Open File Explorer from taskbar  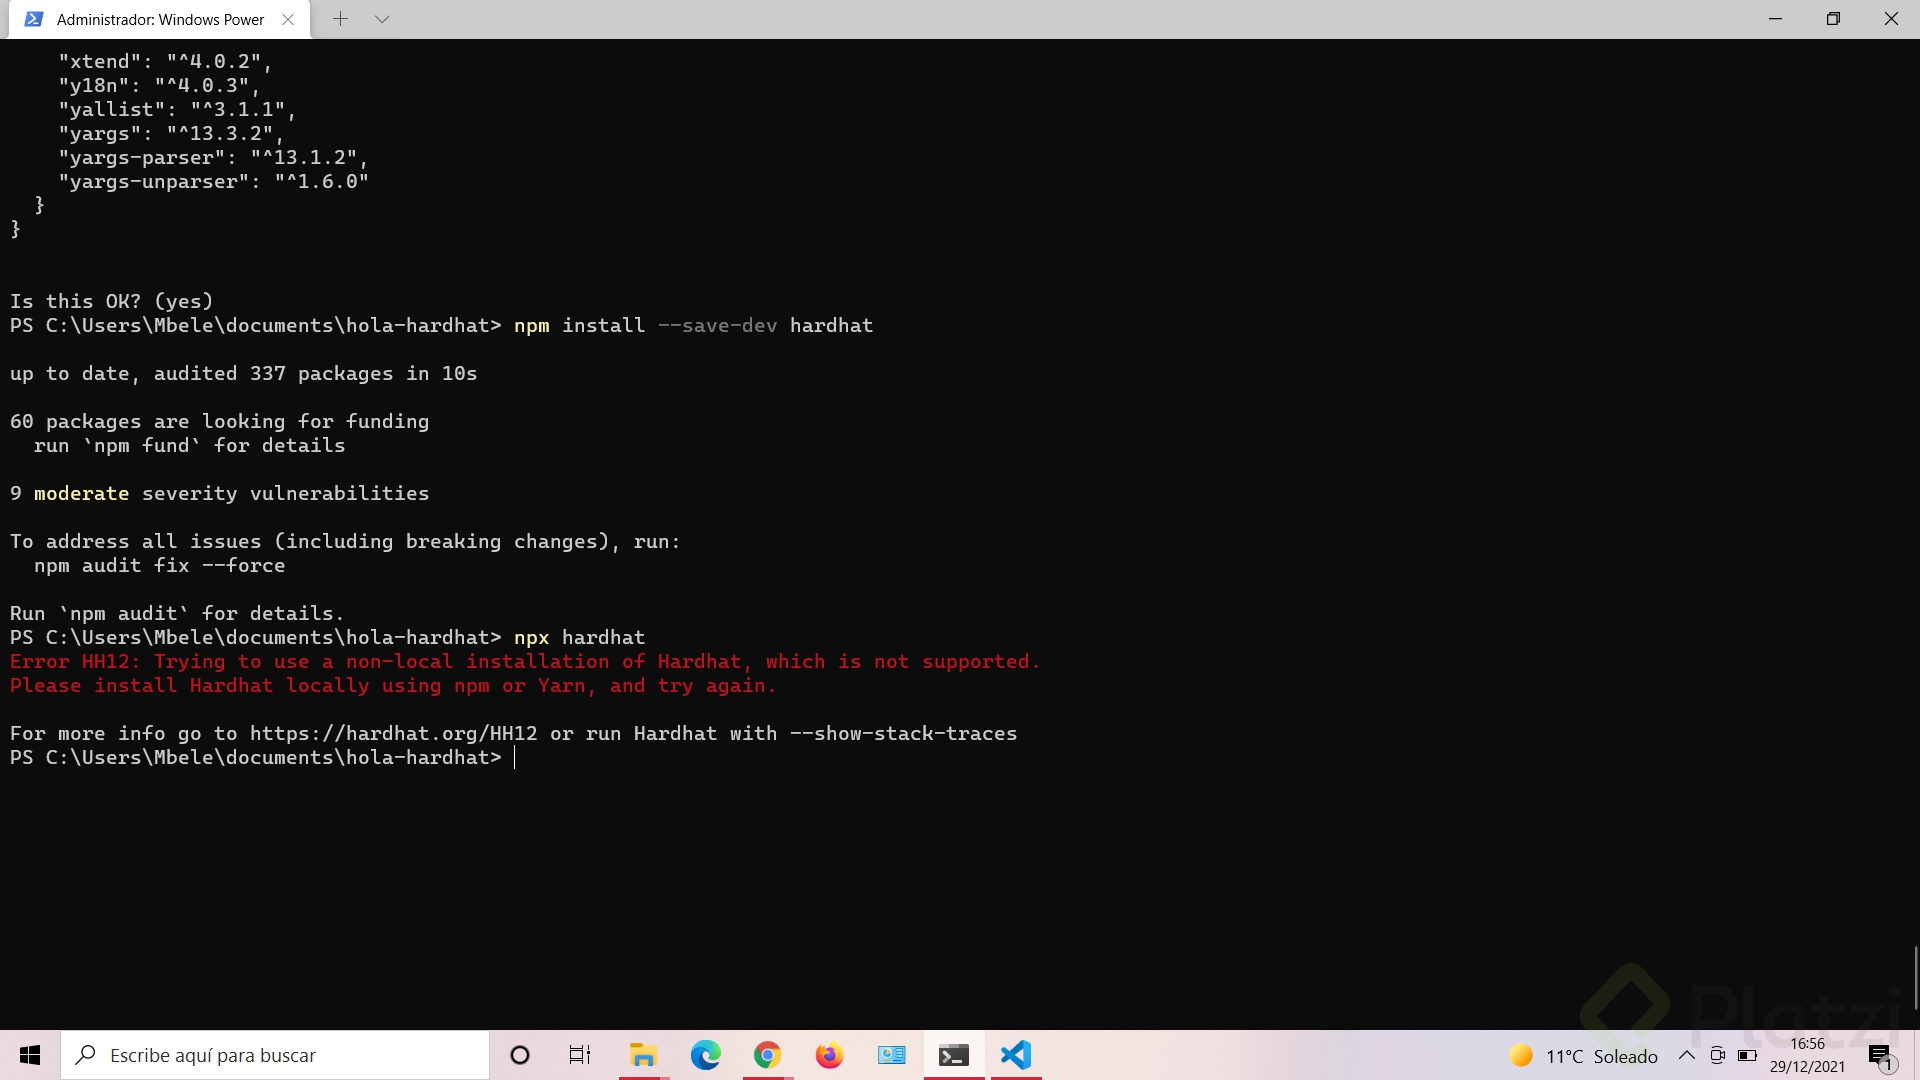pyautogui.click(x=643, y=1055)
